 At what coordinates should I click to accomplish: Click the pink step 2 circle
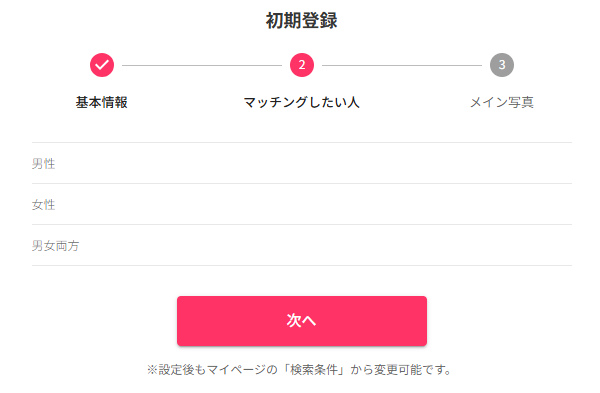[x=302, y=65]
